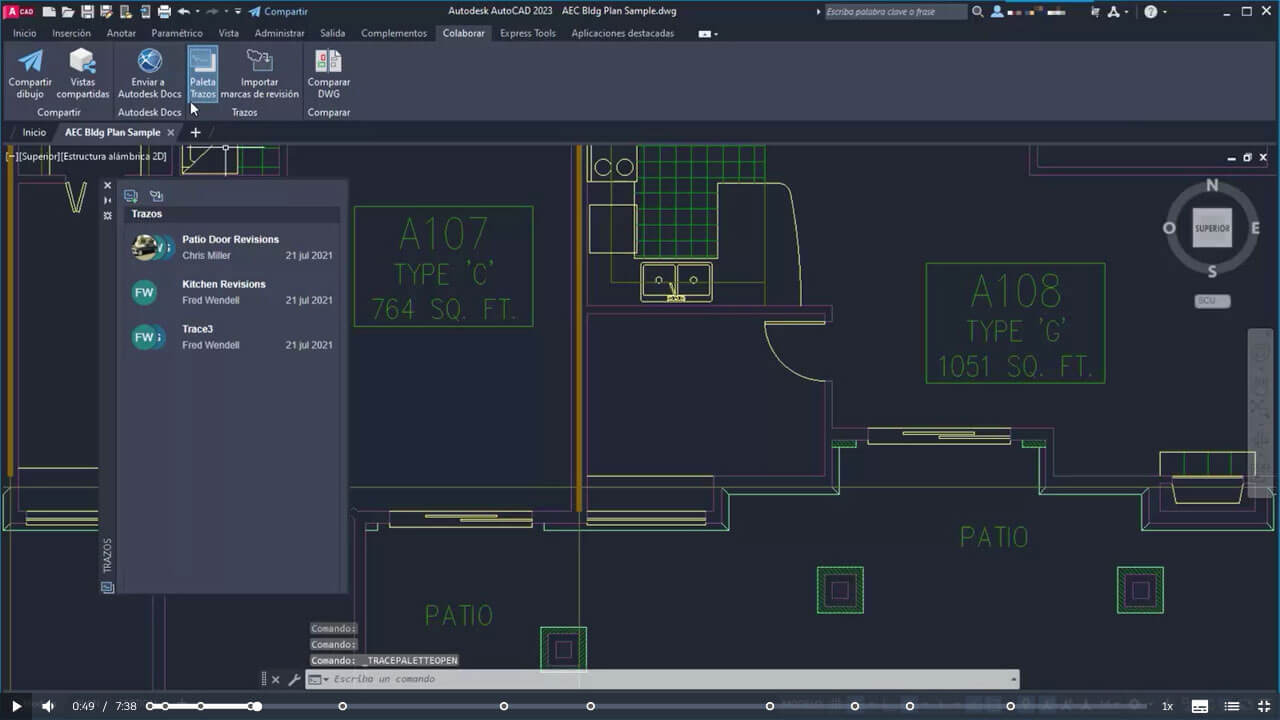This screenshot has width=1280, height=720.
Task: Click the Undo arrow icon
Action: click(x=184, y=12)
